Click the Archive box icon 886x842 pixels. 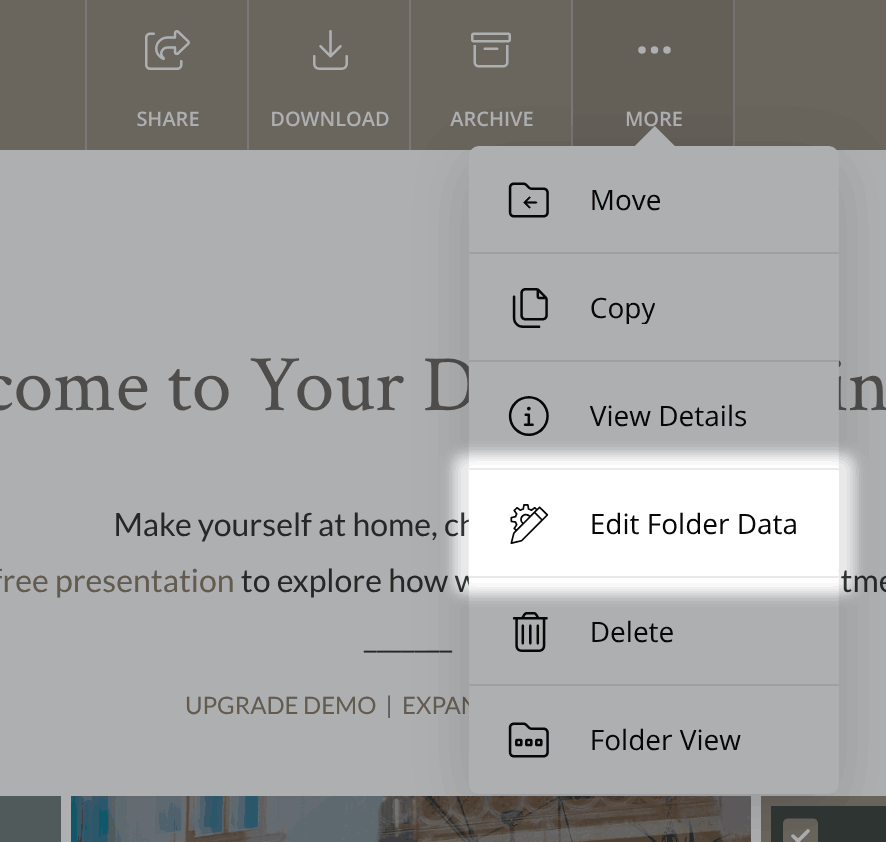click(x=491, y=50)
